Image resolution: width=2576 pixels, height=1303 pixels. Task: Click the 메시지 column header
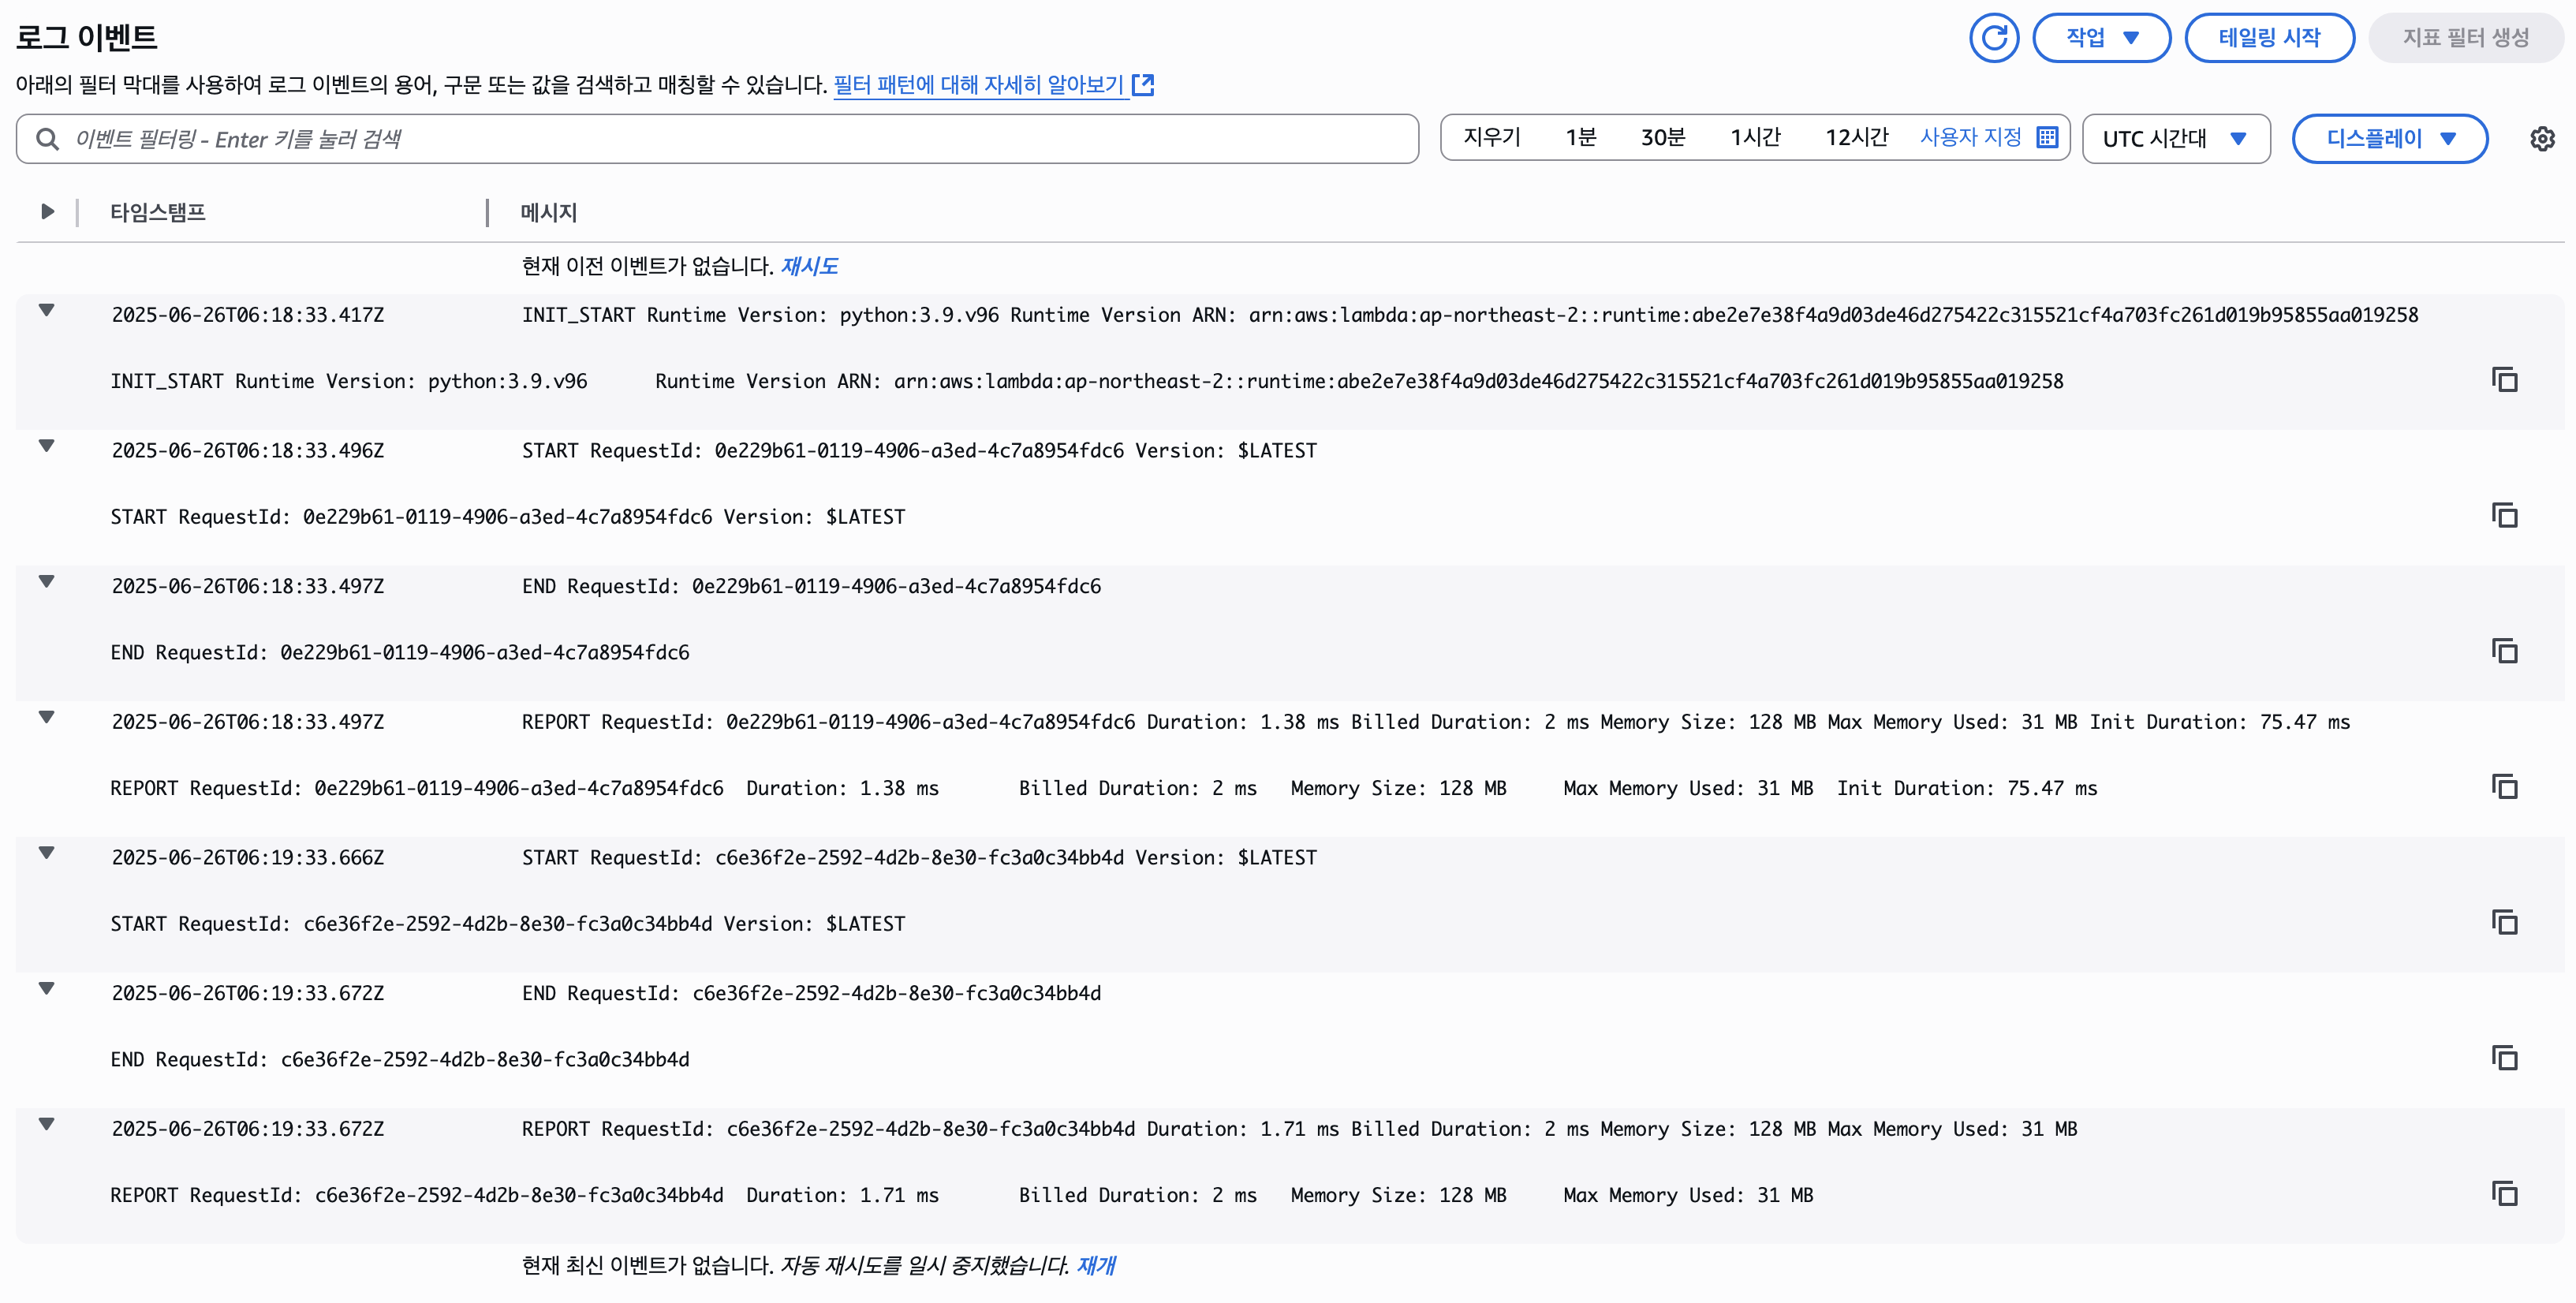tap(549, 212)
